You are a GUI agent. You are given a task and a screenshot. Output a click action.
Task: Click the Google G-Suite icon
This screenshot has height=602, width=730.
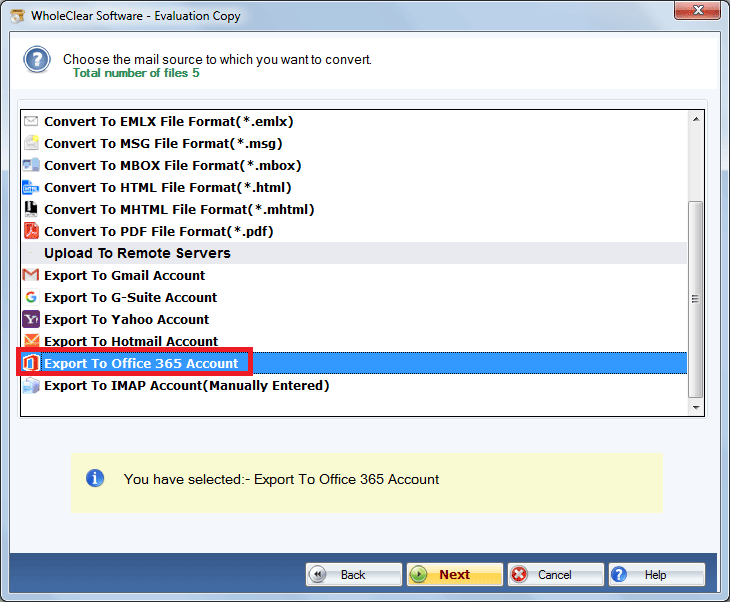31,297
